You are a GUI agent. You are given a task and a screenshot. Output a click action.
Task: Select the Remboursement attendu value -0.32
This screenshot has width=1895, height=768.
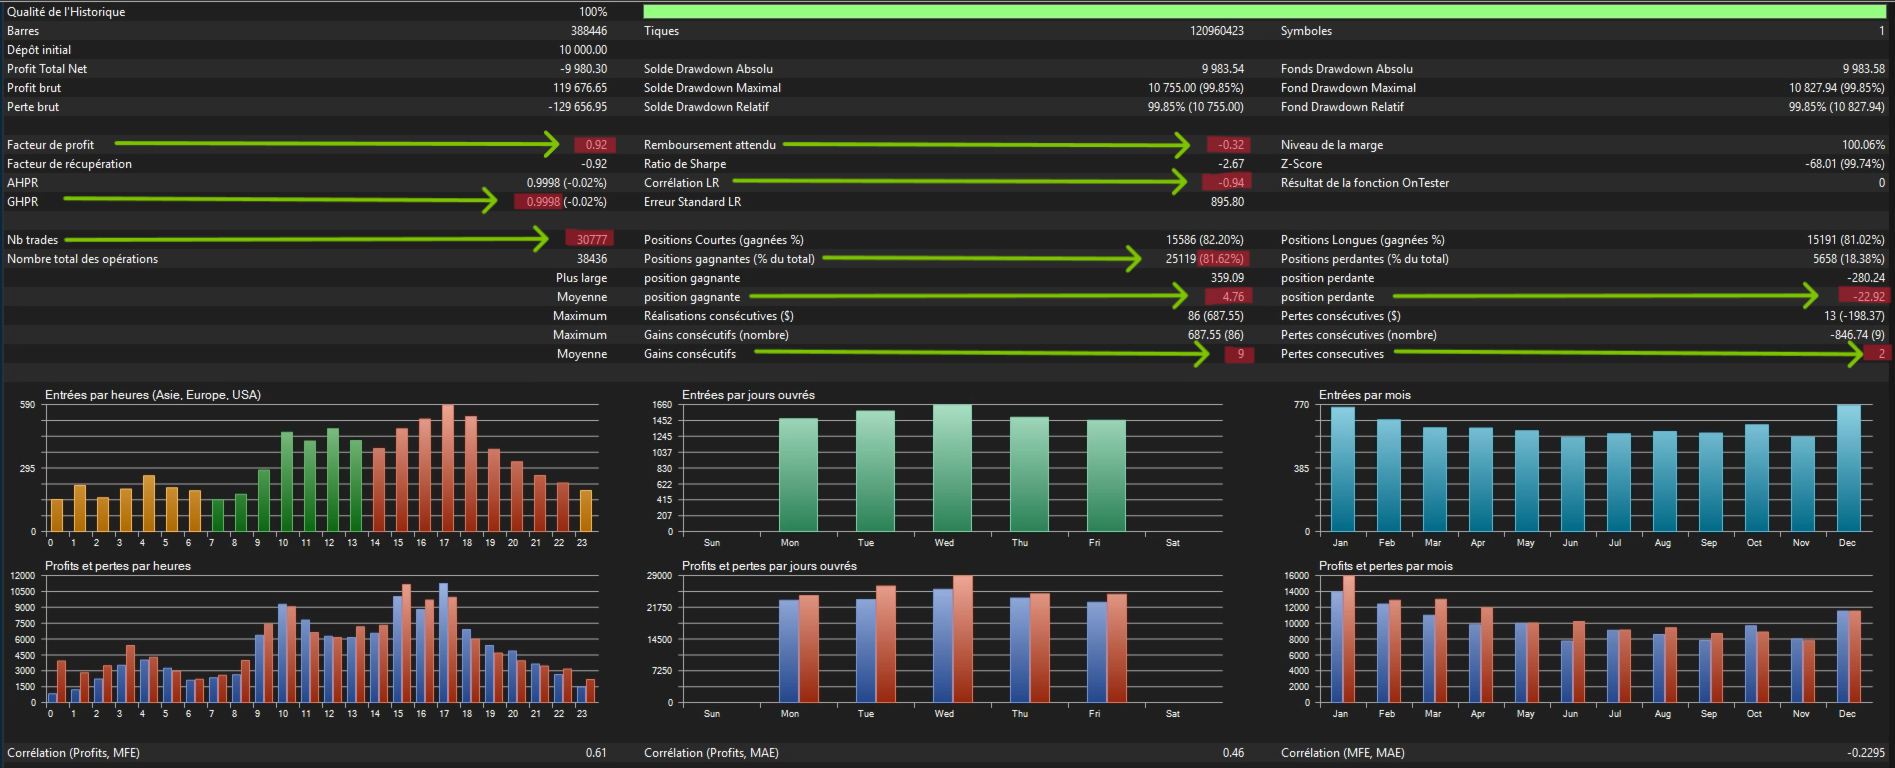click(1229, 145)
